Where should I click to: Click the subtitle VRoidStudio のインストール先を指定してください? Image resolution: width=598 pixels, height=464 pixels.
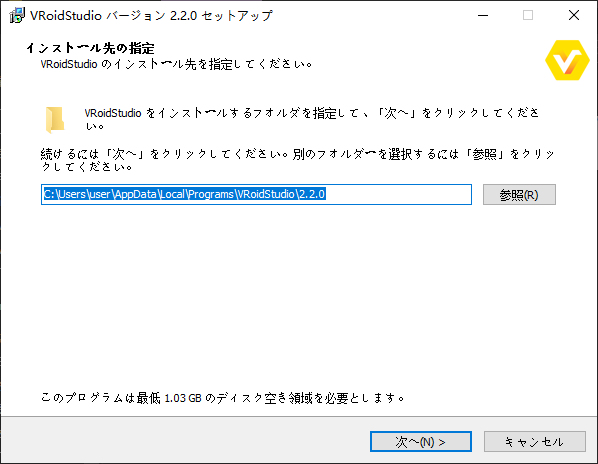(x=177, y=64)
